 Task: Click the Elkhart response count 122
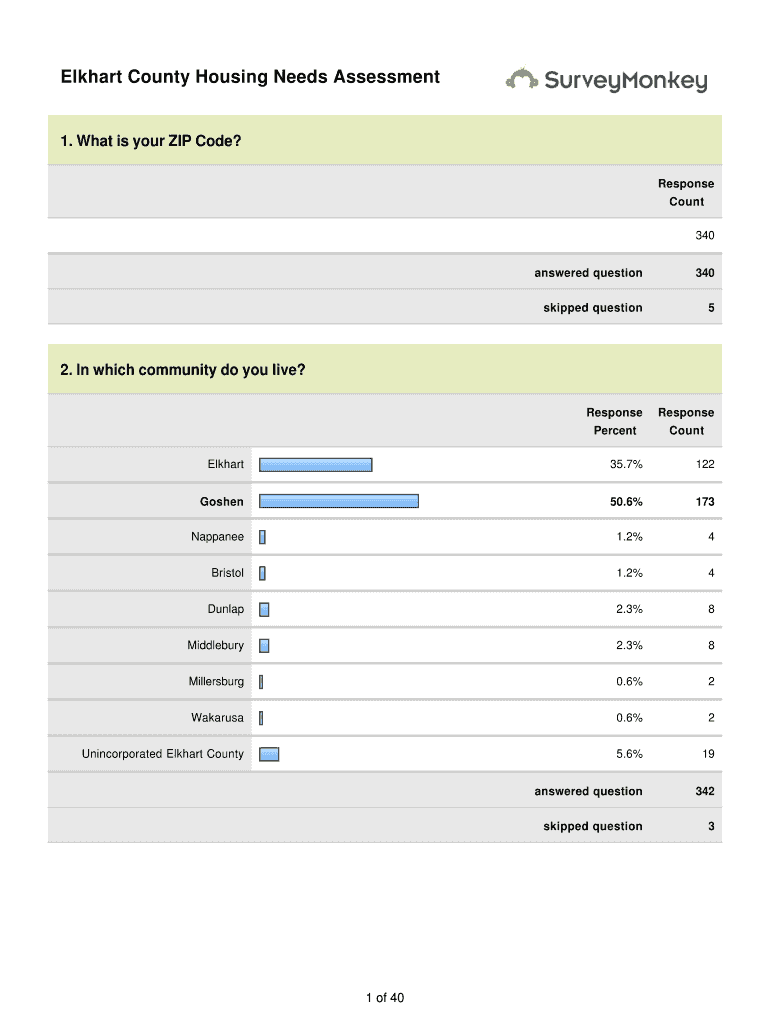click(704, 464)
